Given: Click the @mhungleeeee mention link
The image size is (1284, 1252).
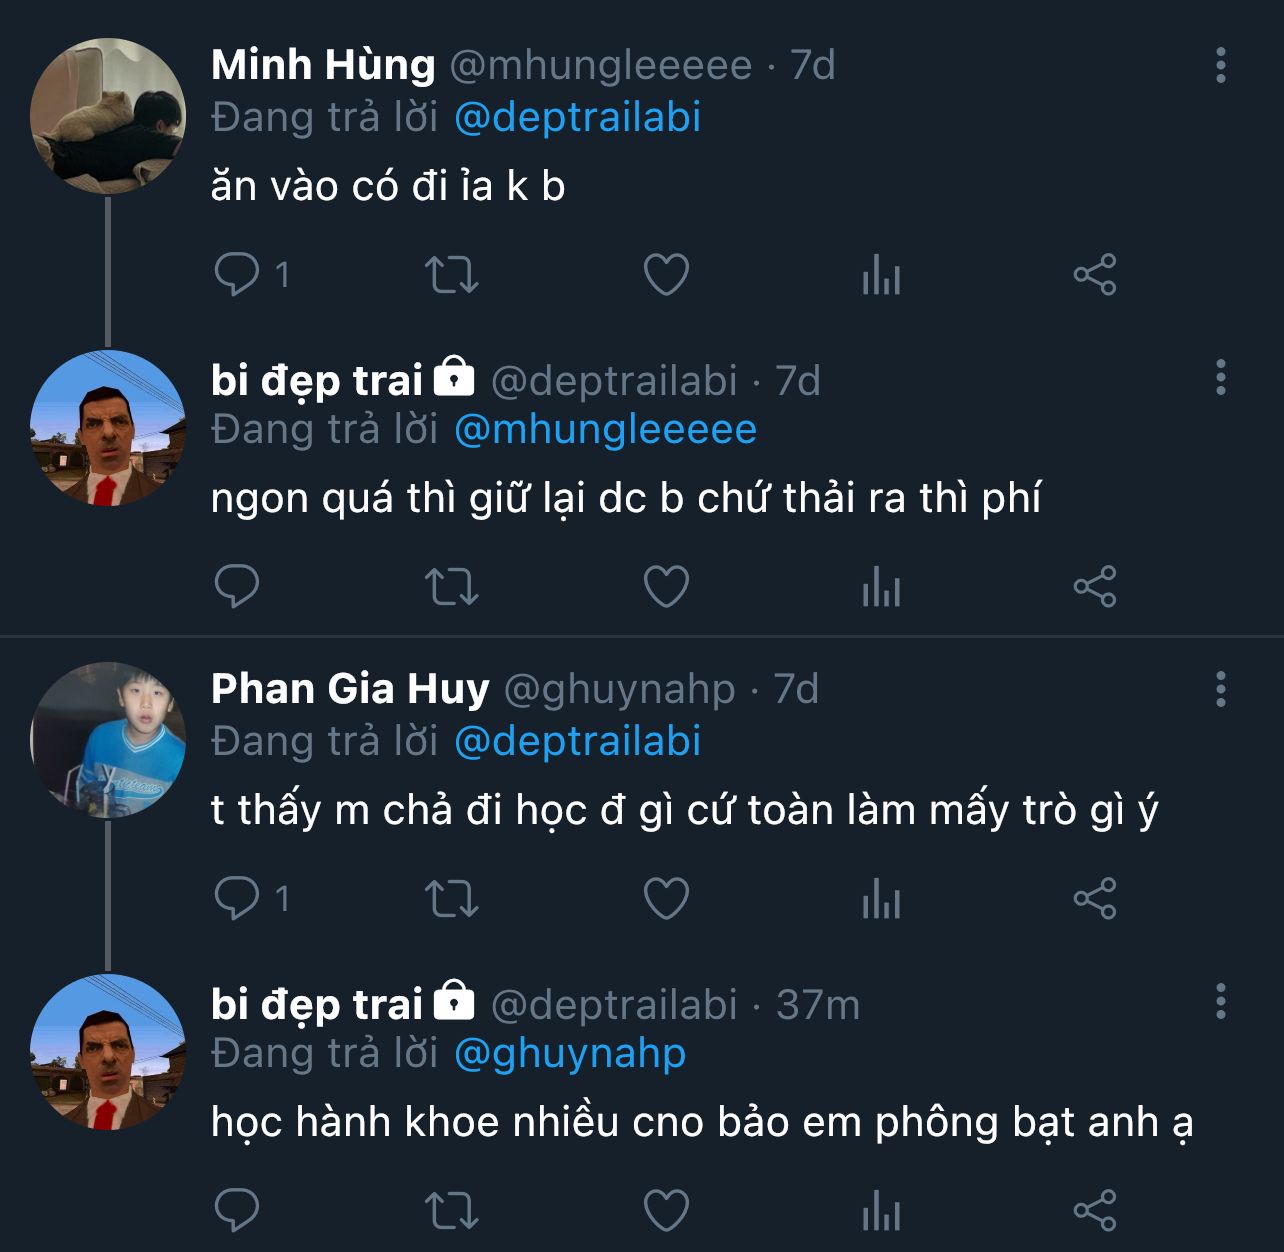Looking at the screenshot, I should pyautogui.click(x=605, y=429).
